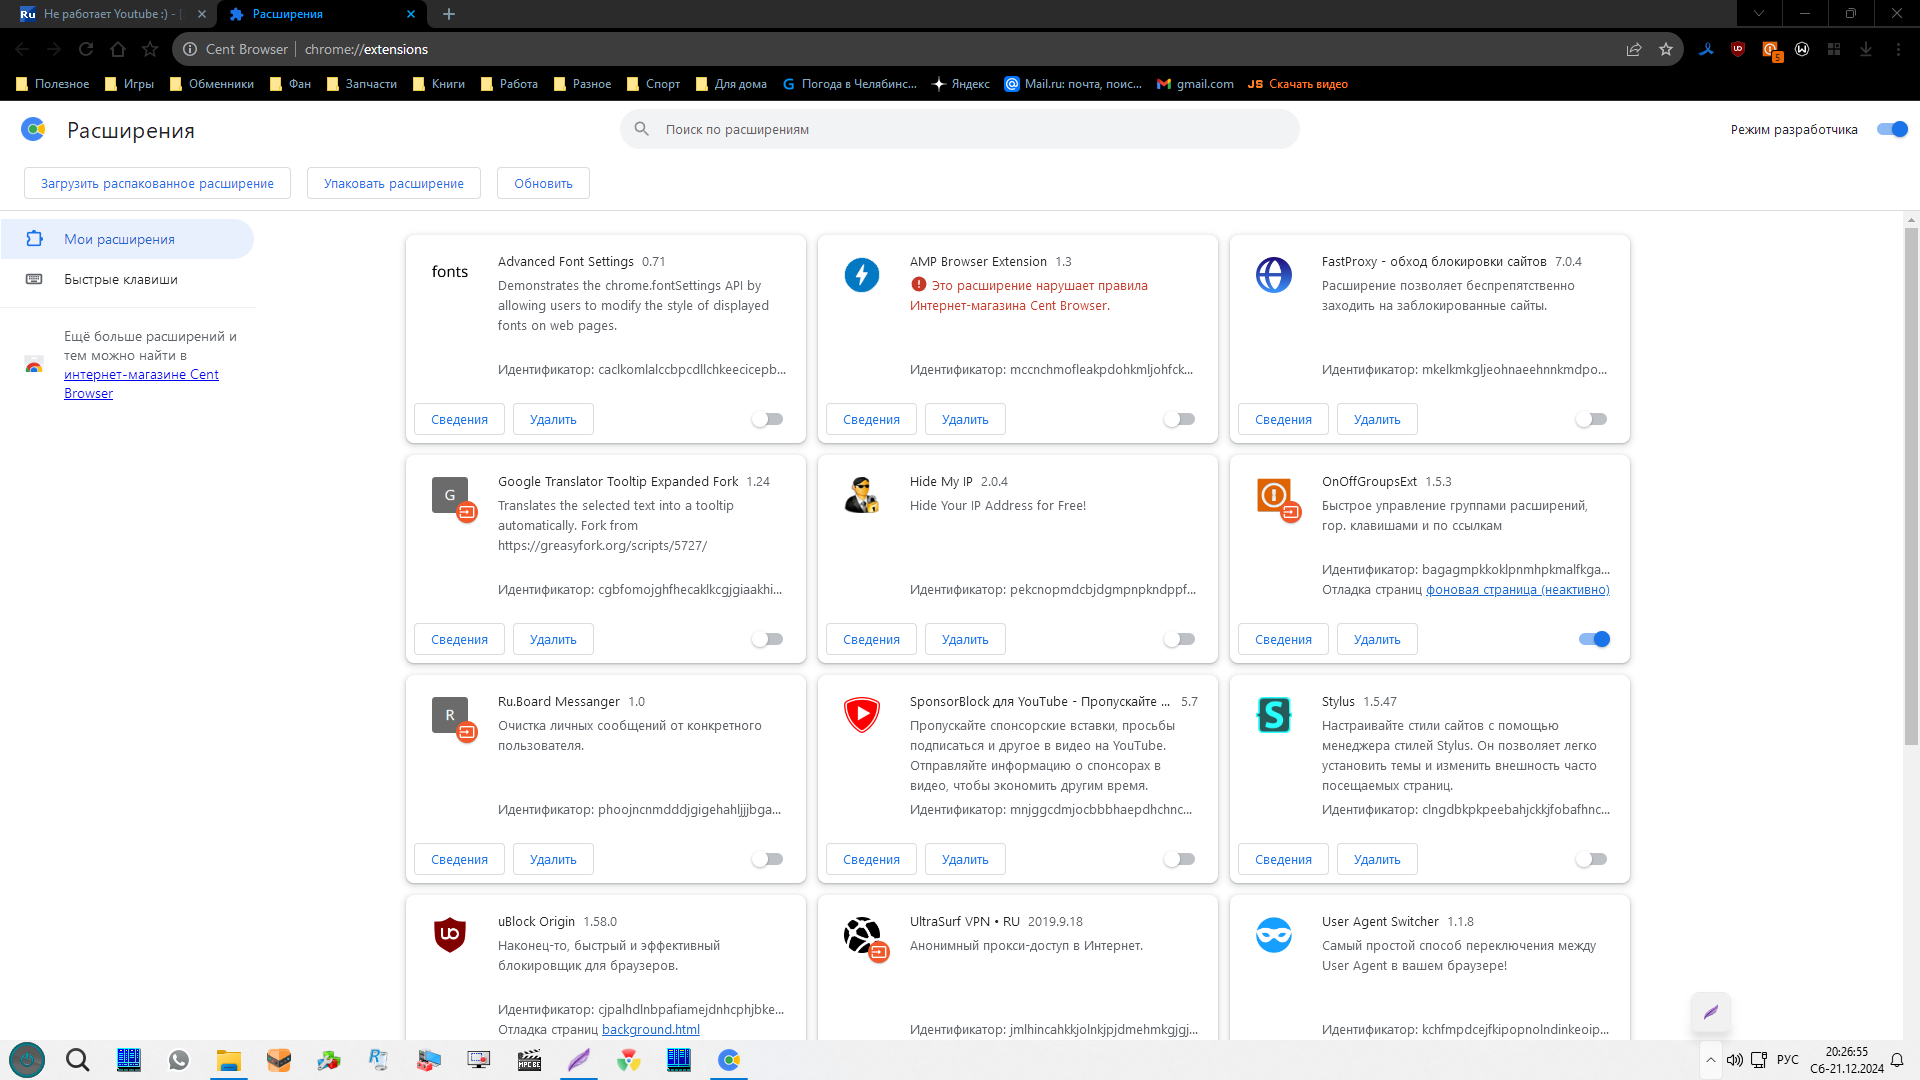Open WhatsApp from the taskbar

179,1060
